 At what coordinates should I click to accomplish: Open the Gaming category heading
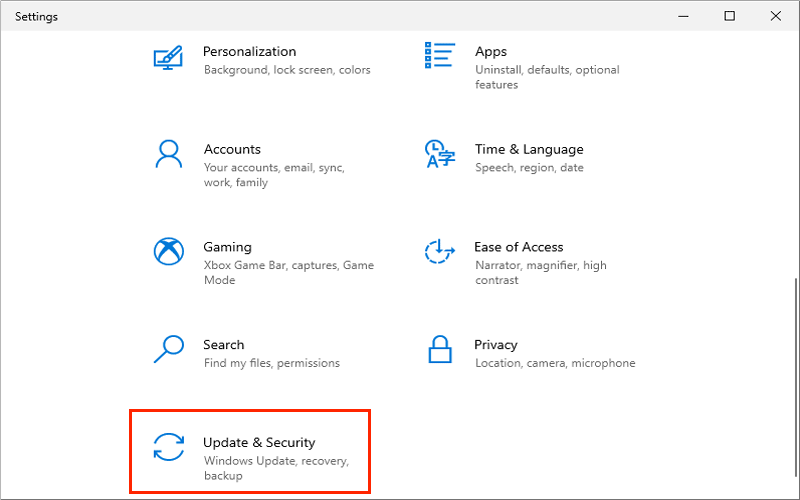point(228,247)
